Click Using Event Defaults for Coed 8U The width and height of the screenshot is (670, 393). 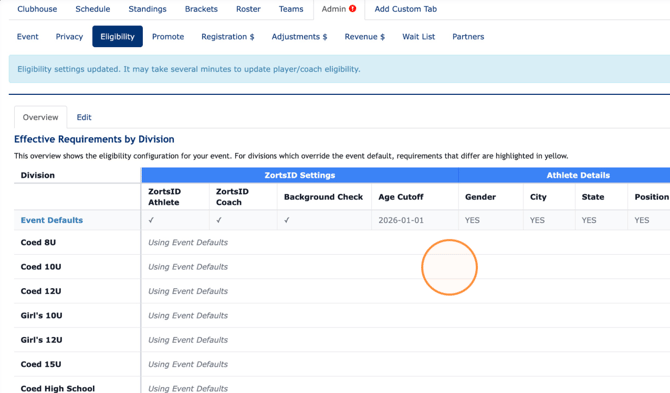(188, 242)
